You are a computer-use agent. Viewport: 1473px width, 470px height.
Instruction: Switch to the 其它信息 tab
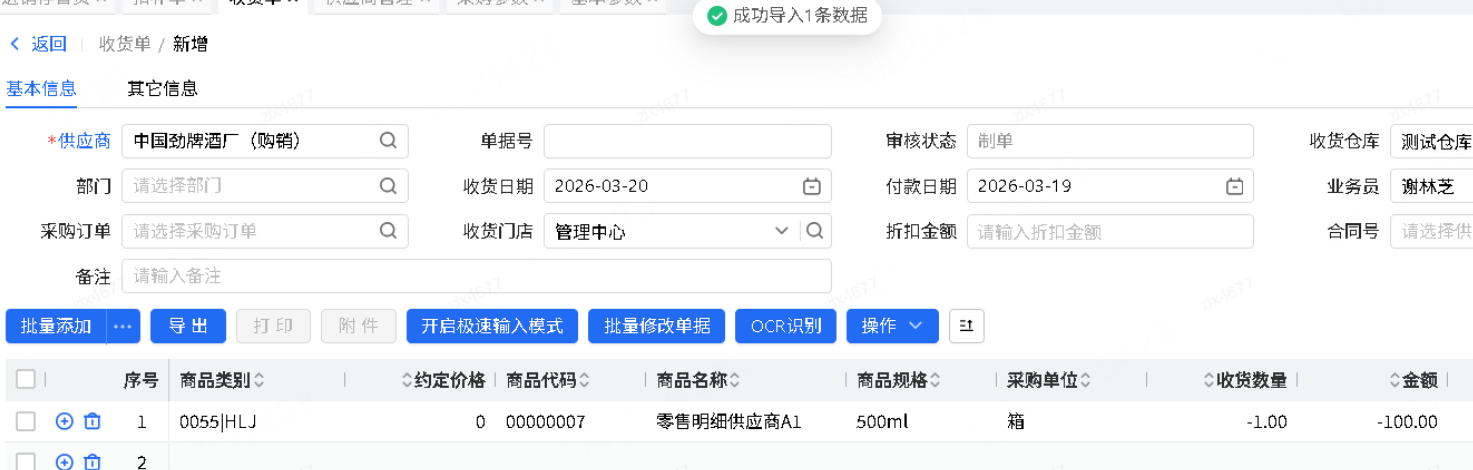(162, 88)
